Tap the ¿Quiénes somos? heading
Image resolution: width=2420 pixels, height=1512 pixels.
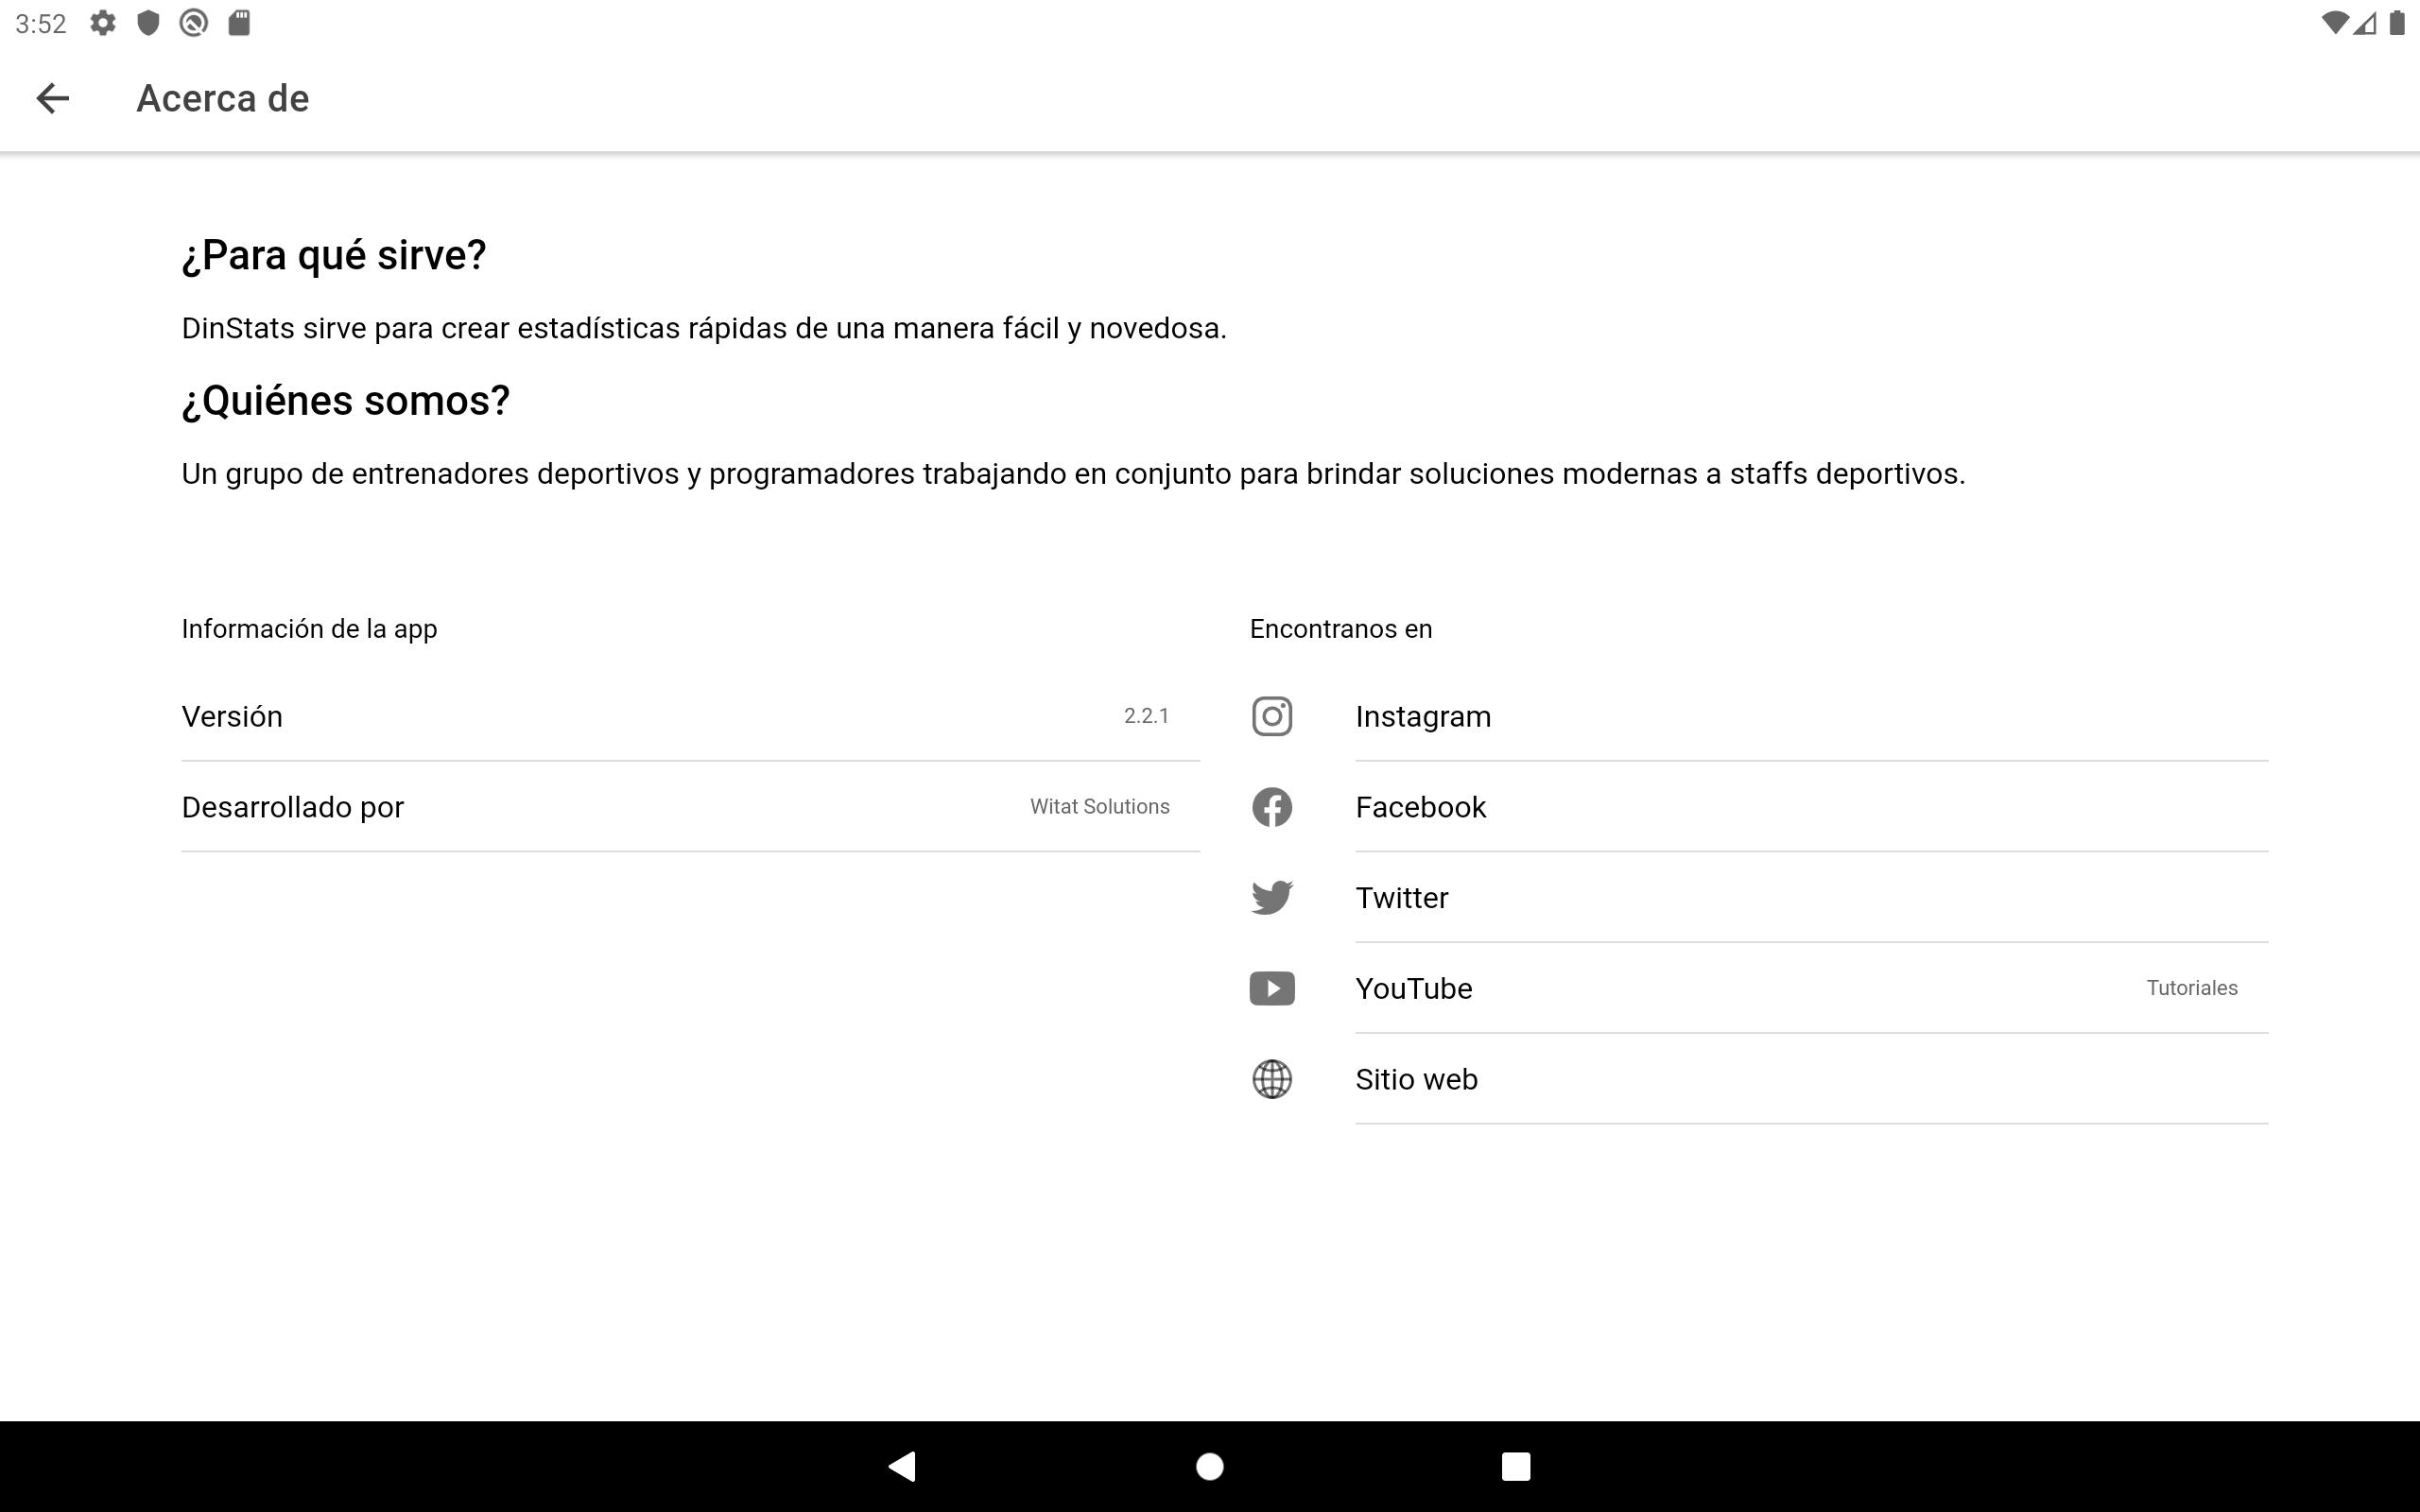coord(345,401)
